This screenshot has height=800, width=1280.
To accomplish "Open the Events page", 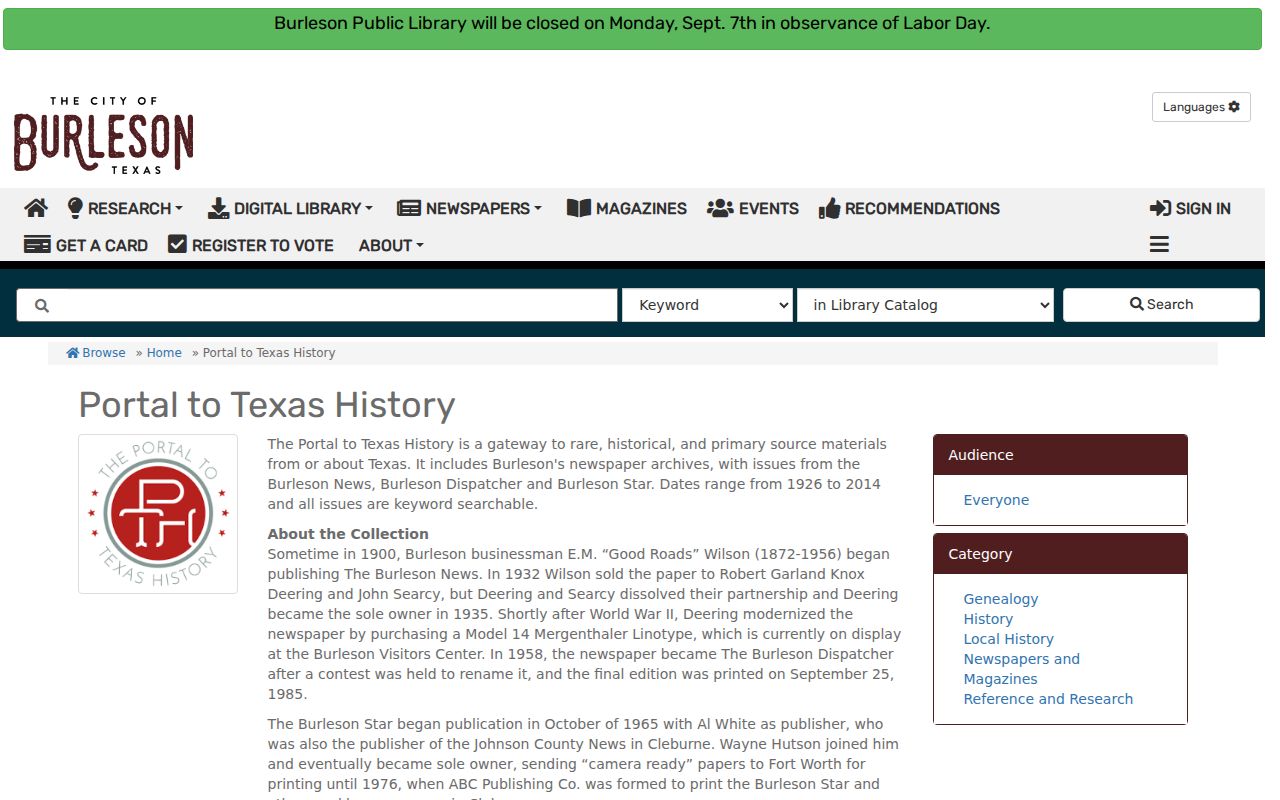I will [753, 208].
